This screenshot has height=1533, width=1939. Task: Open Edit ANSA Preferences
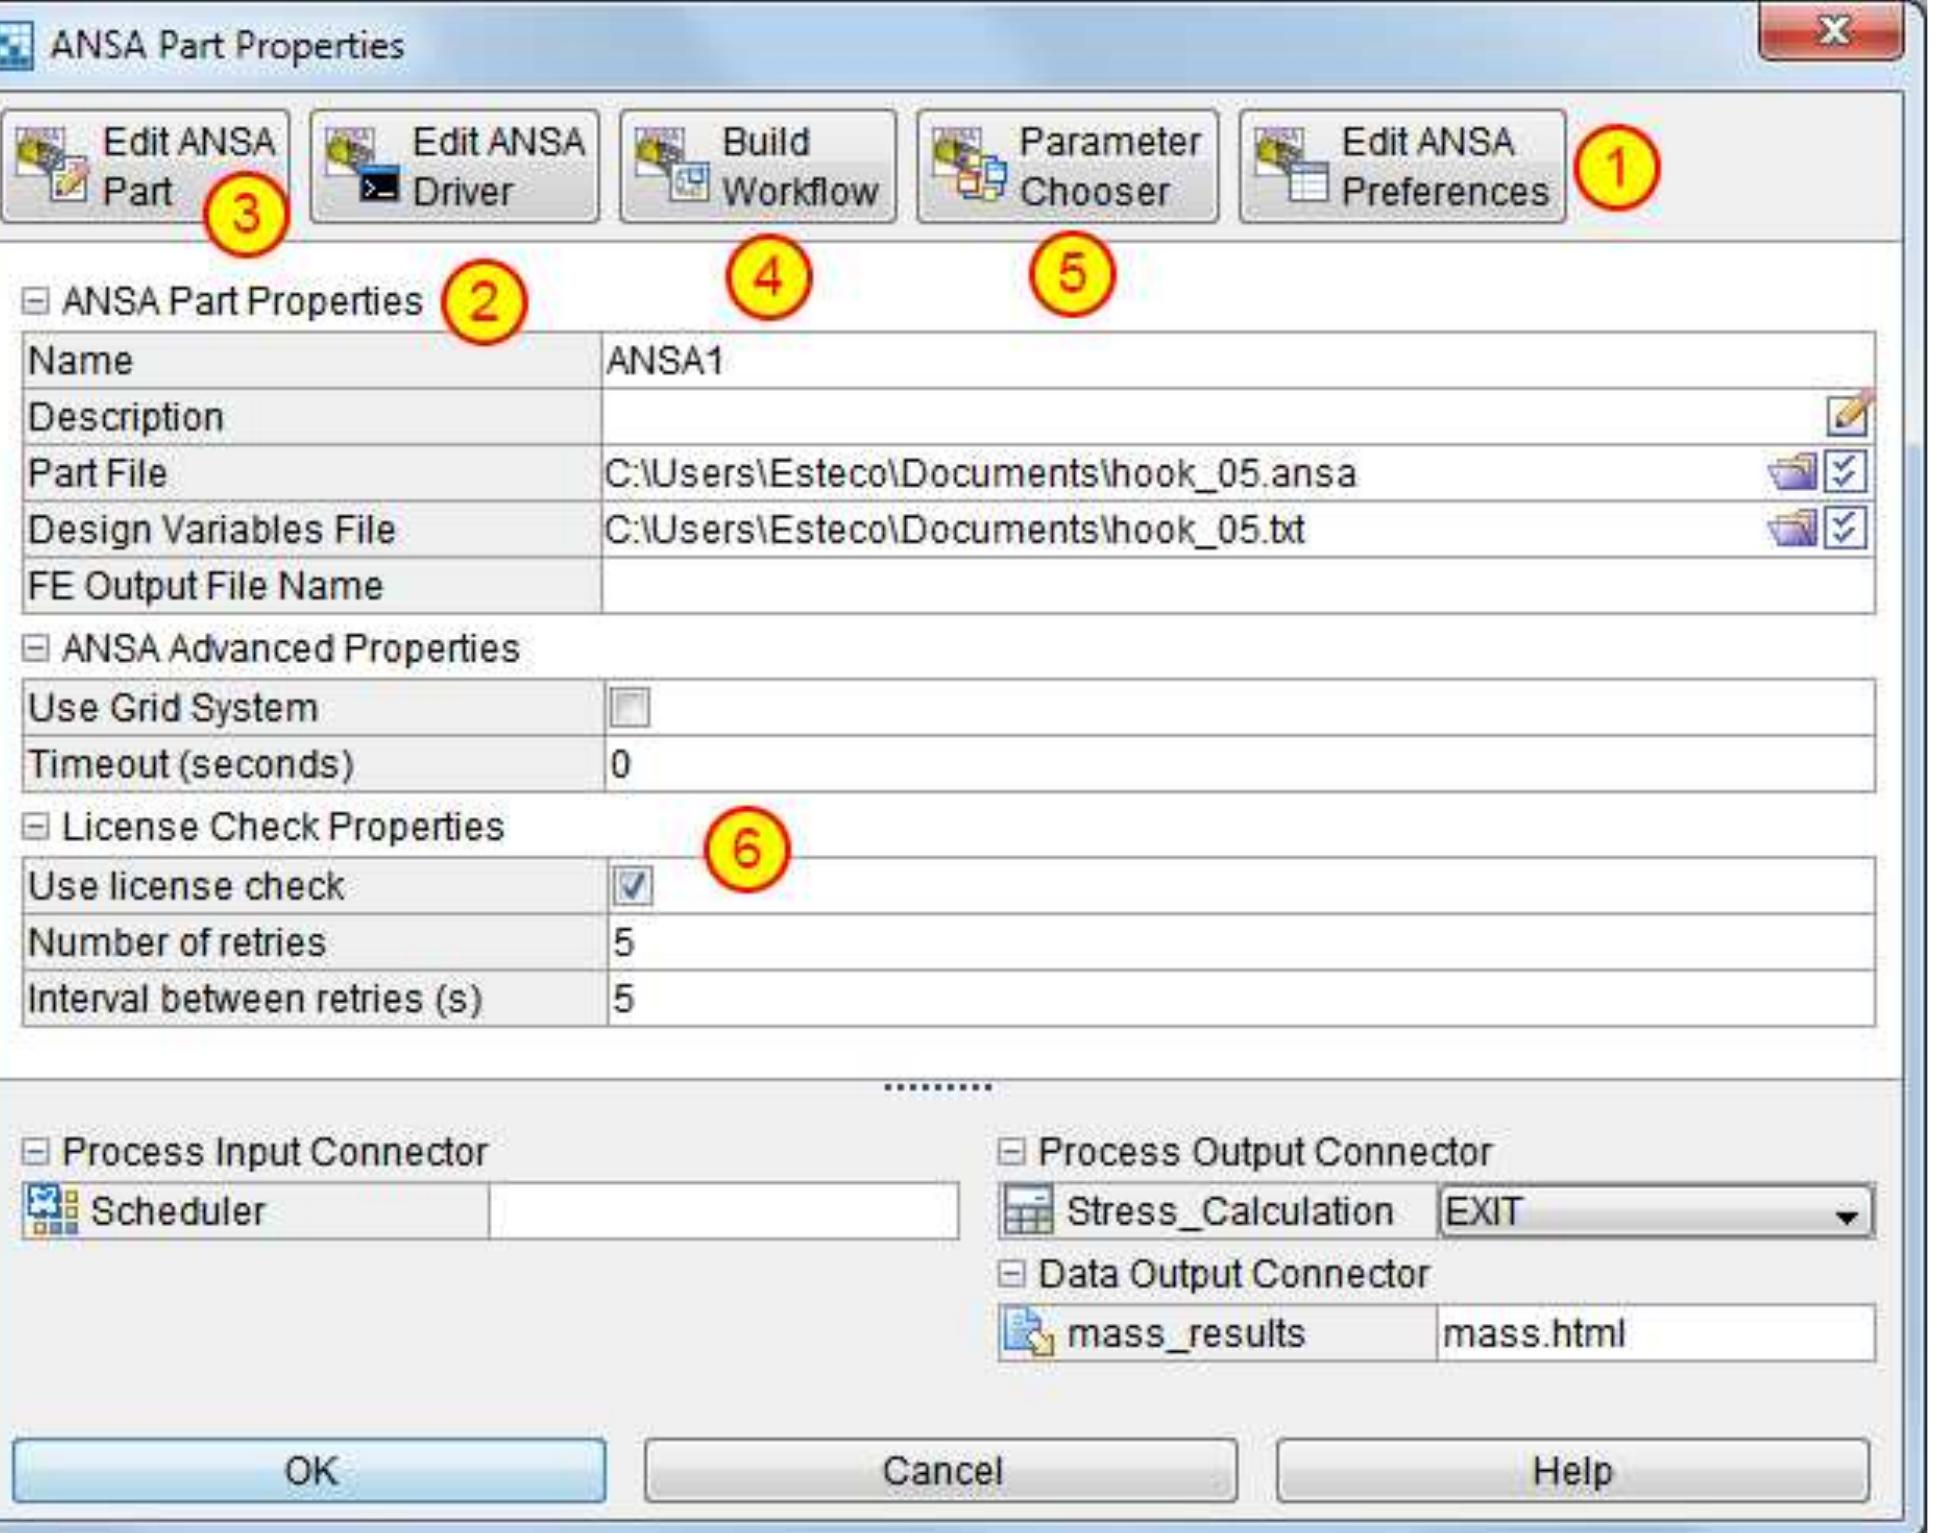(x=1403, y=166)
